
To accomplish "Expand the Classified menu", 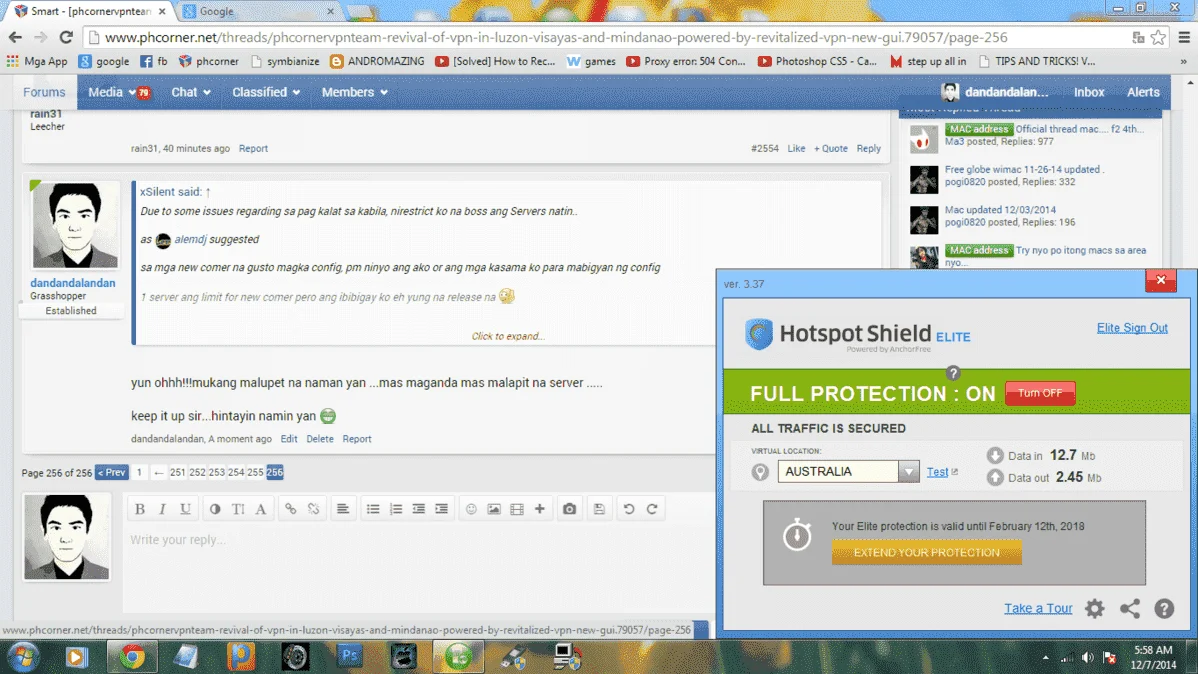I will pos(266,92).
